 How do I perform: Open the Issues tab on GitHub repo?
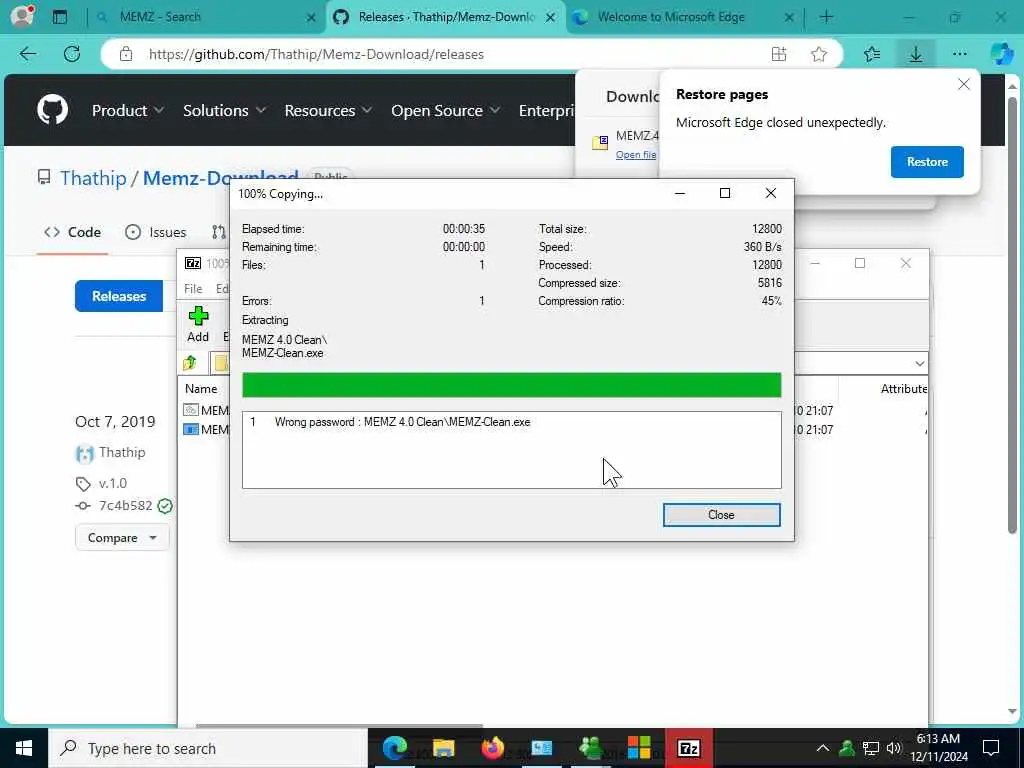(x=155, y=232)
